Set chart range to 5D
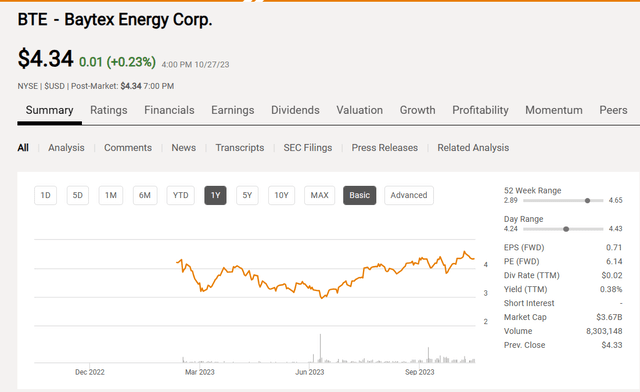The width and height of the screenshot is (640, 392). (x=78, y=195)
